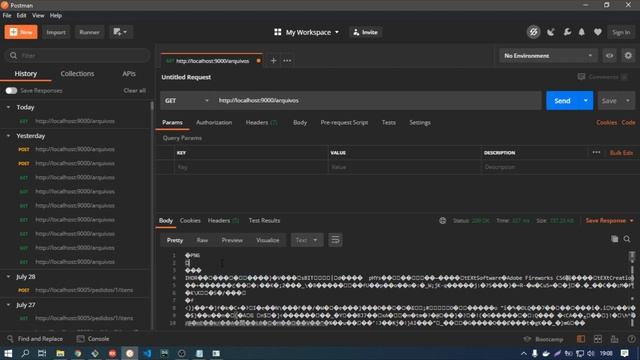Toggle line wrap icon in response

(x=335, y=240)
